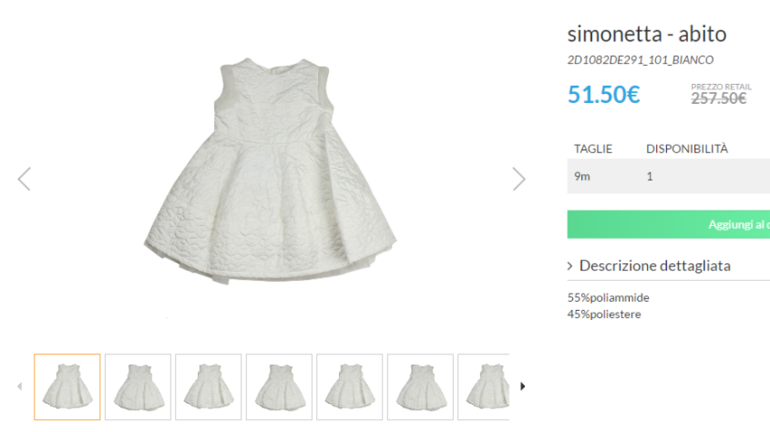Expand the Descrizione dettagliata section
The width and height of the screenshot is (770, 432).
point(654,266)
